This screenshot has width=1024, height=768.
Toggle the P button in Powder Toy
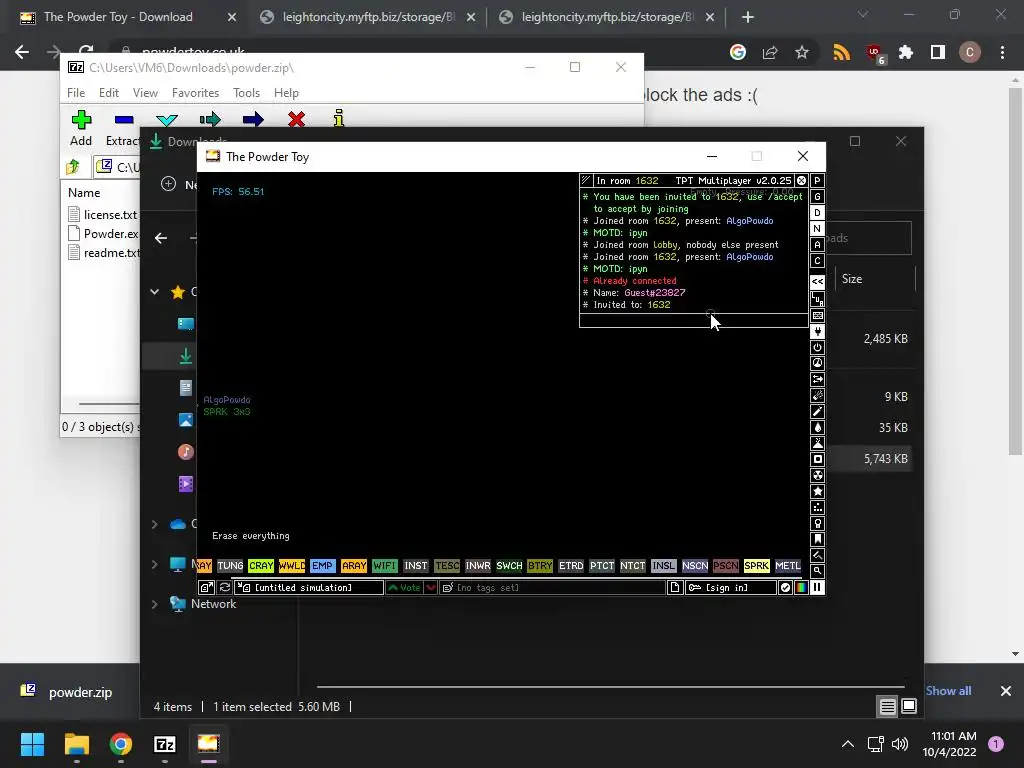coord(817,181)
